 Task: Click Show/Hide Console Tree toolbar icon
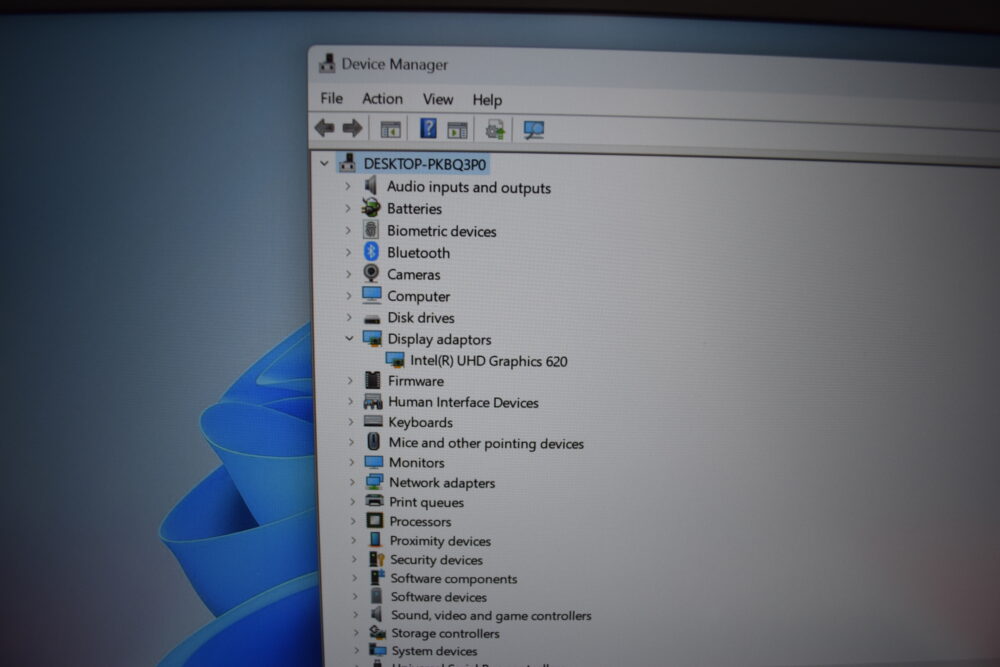390,129
